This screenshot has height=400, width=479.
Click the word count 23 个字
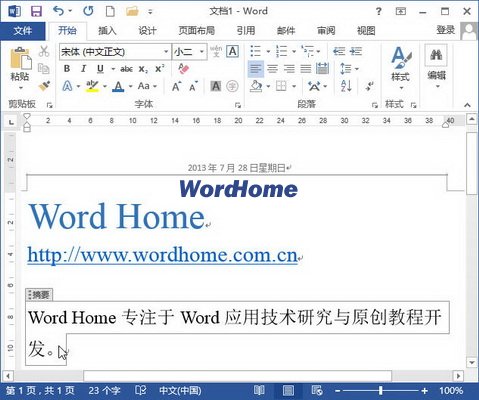click(104, 390)
